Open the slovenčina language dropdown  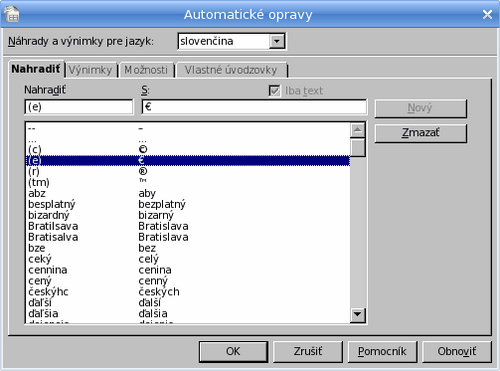(277, 42)
